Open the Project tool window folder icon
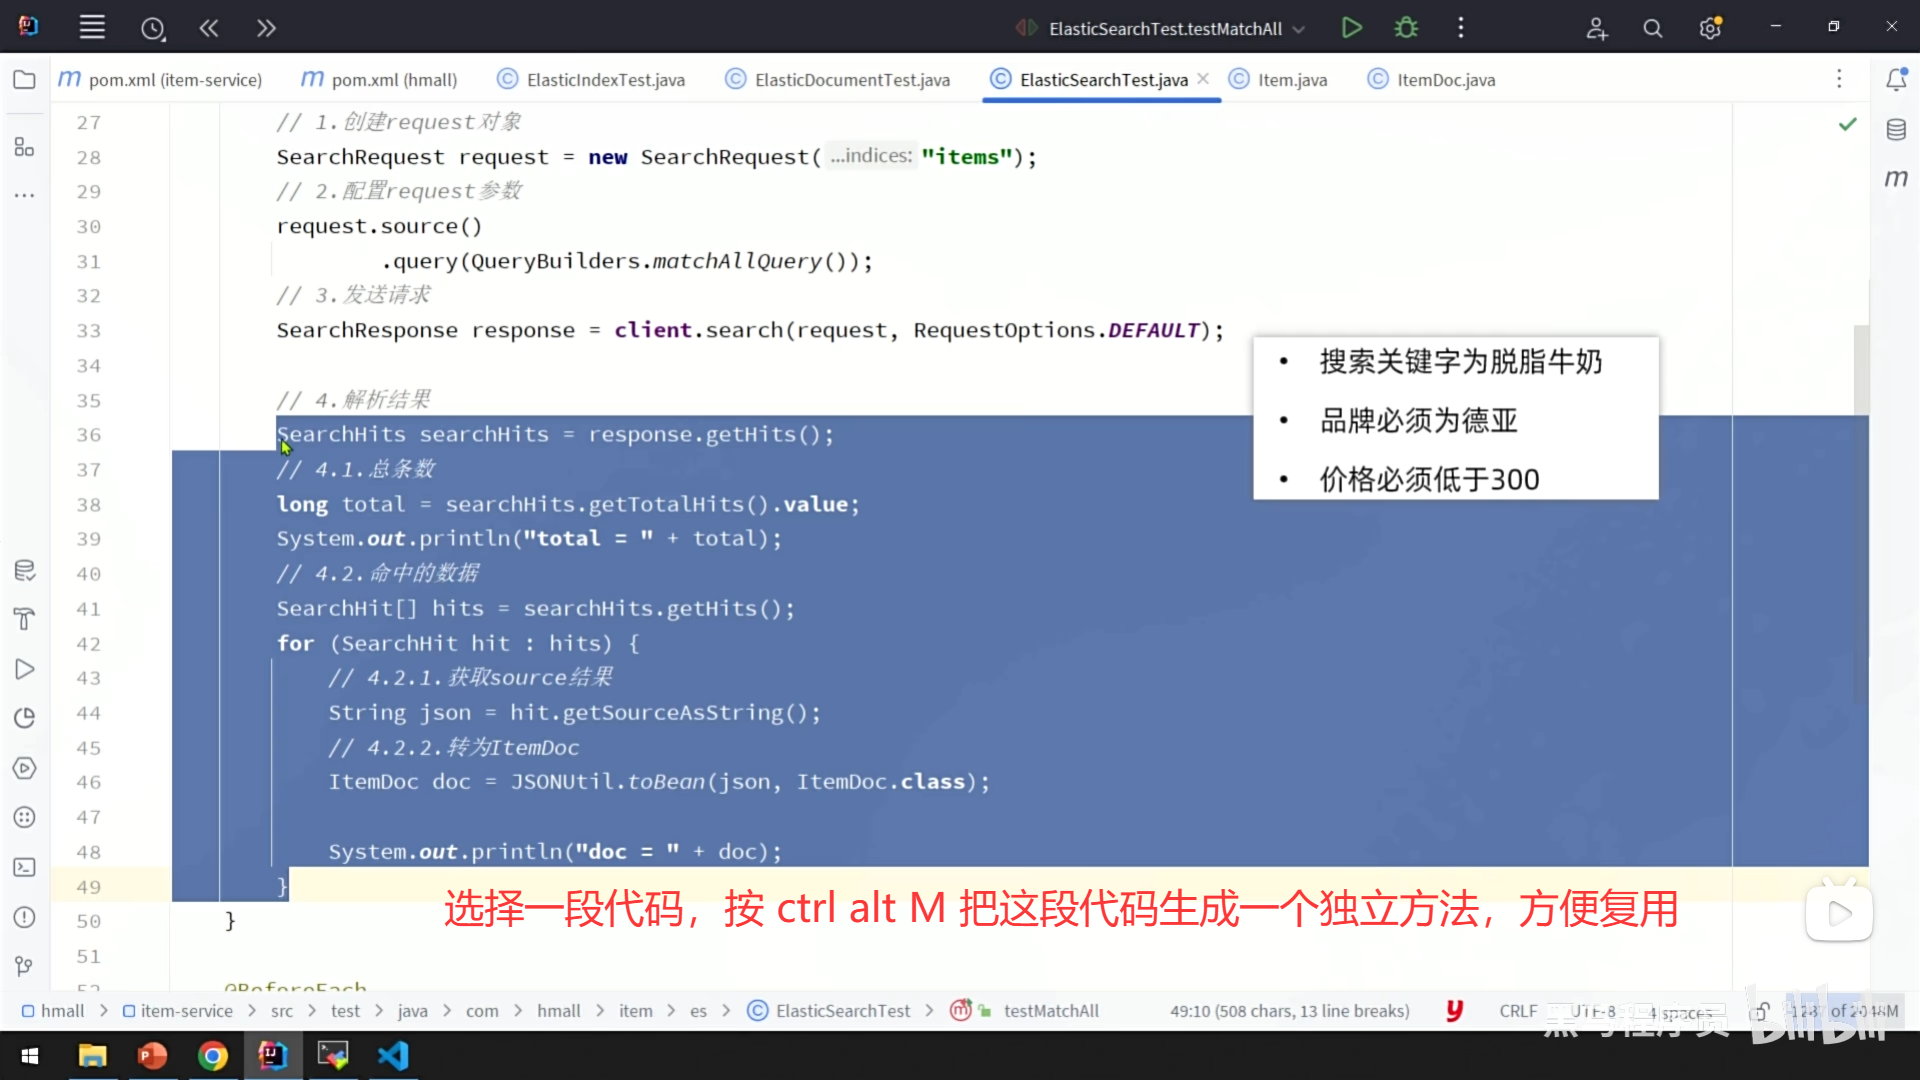This screenshot has width=1920, height=1080. [24, 80]
